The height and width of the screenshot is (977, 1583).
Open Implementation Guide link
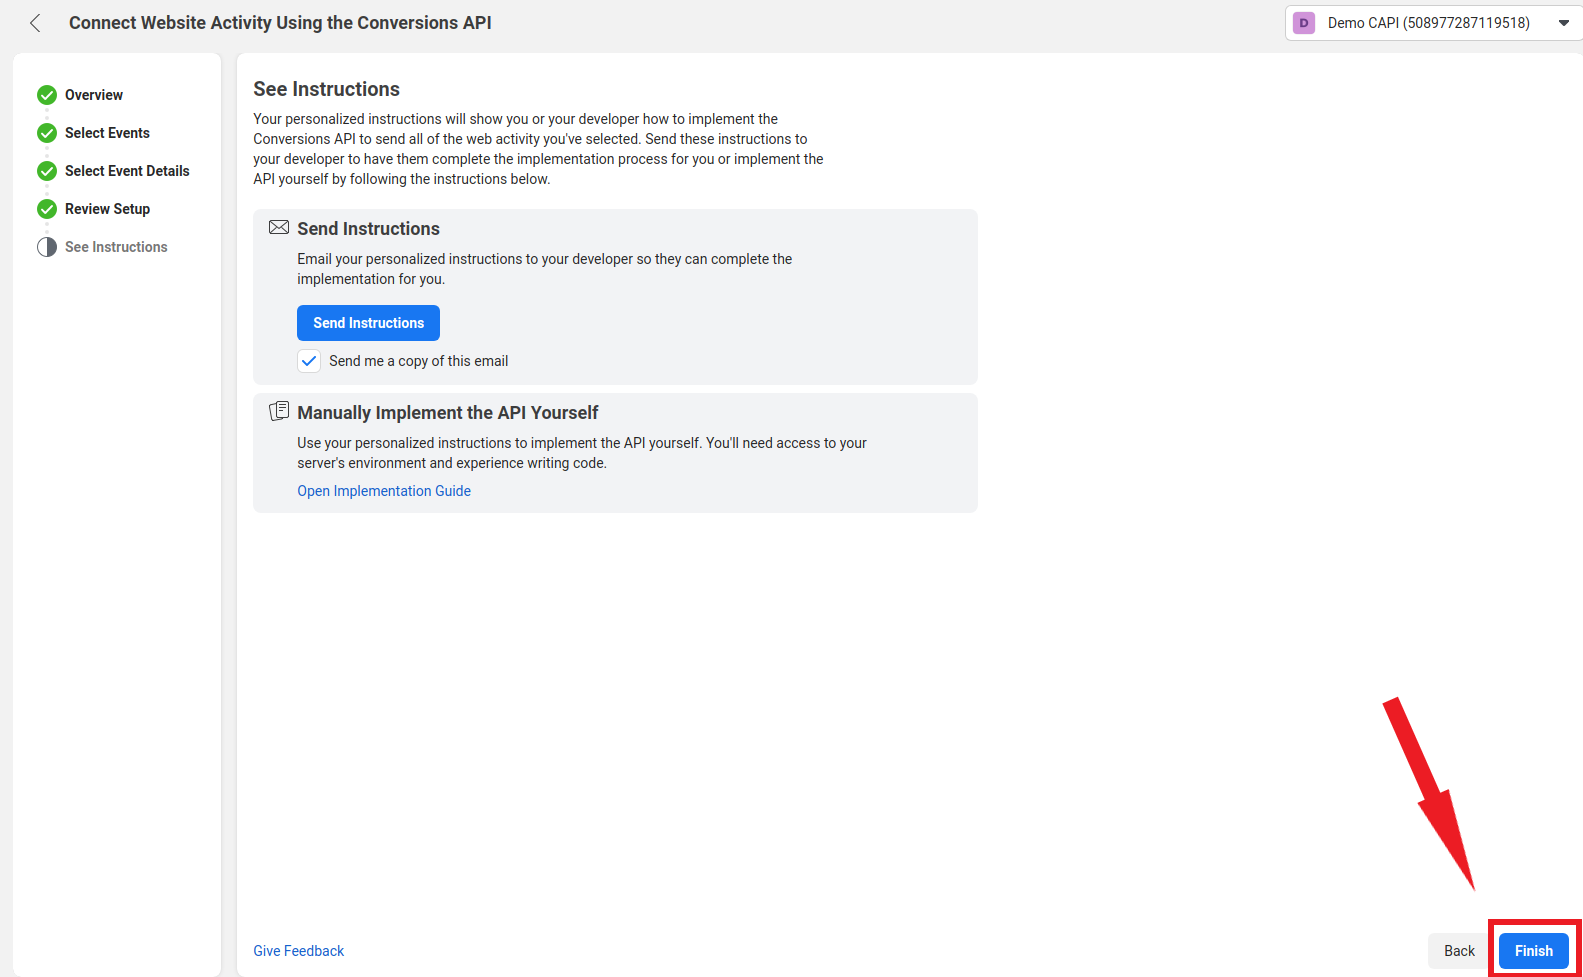[384, 491]
